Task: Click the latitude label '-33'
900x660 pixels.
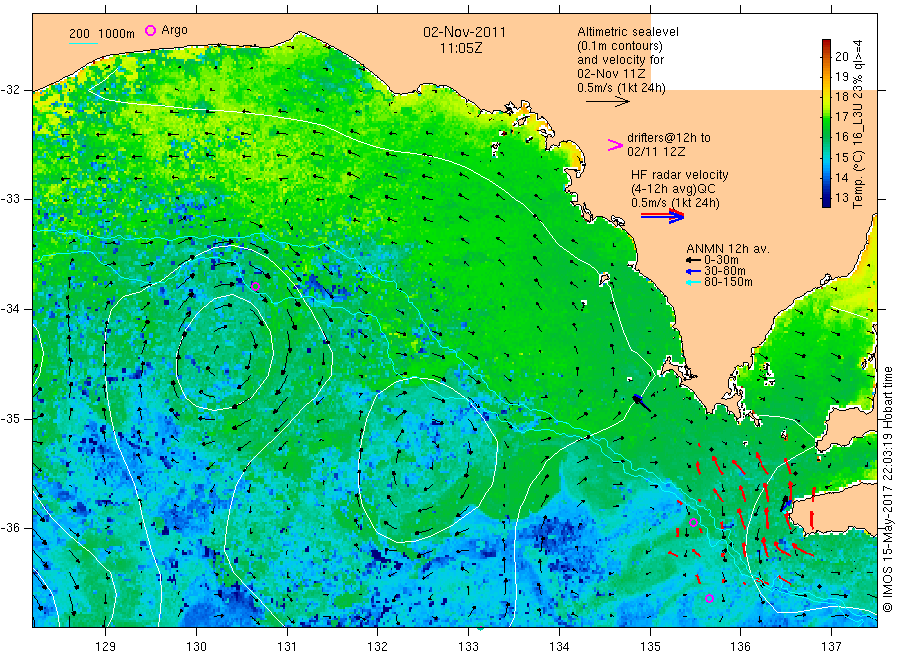Action: (x=11, y=199)
